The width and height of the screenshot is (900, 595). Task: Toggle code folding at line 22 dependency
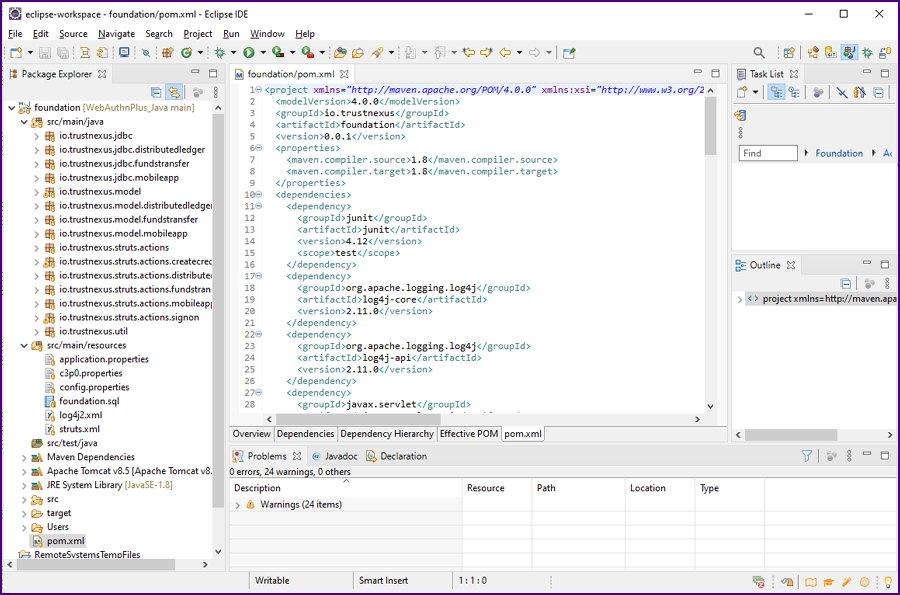[258, 335]
